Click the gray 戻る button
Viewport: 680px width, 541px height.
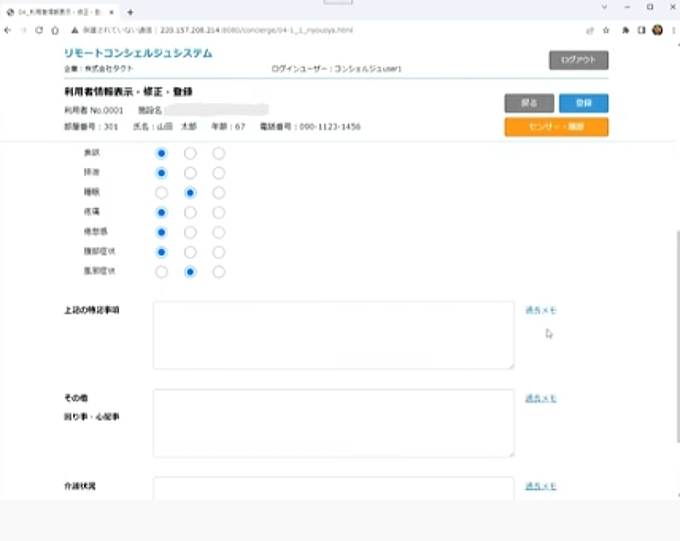tap(529, 102)
